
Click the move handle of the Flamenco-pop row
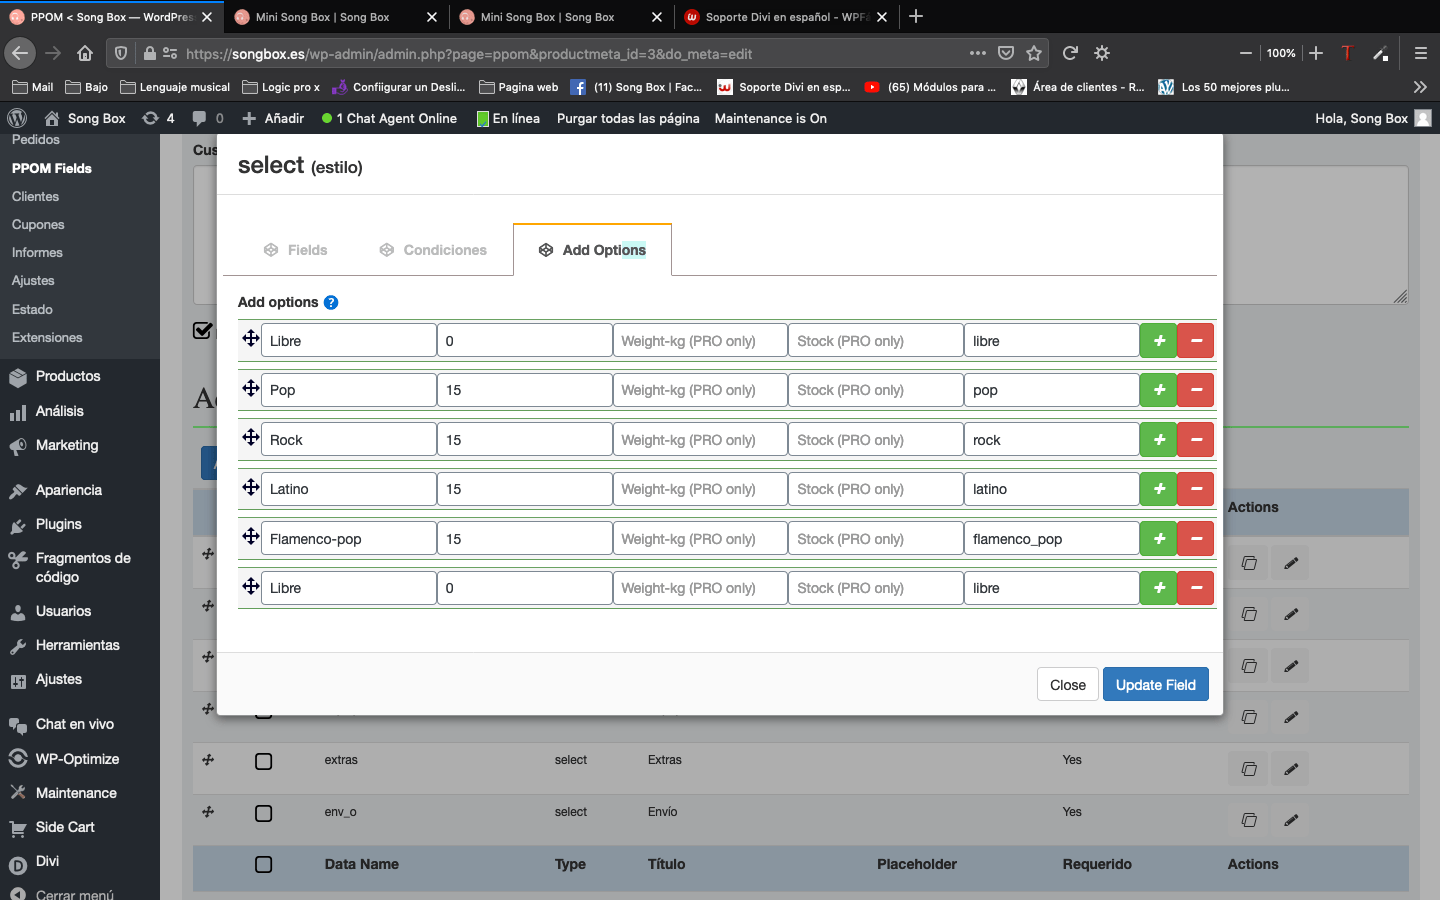pos(251,536)
